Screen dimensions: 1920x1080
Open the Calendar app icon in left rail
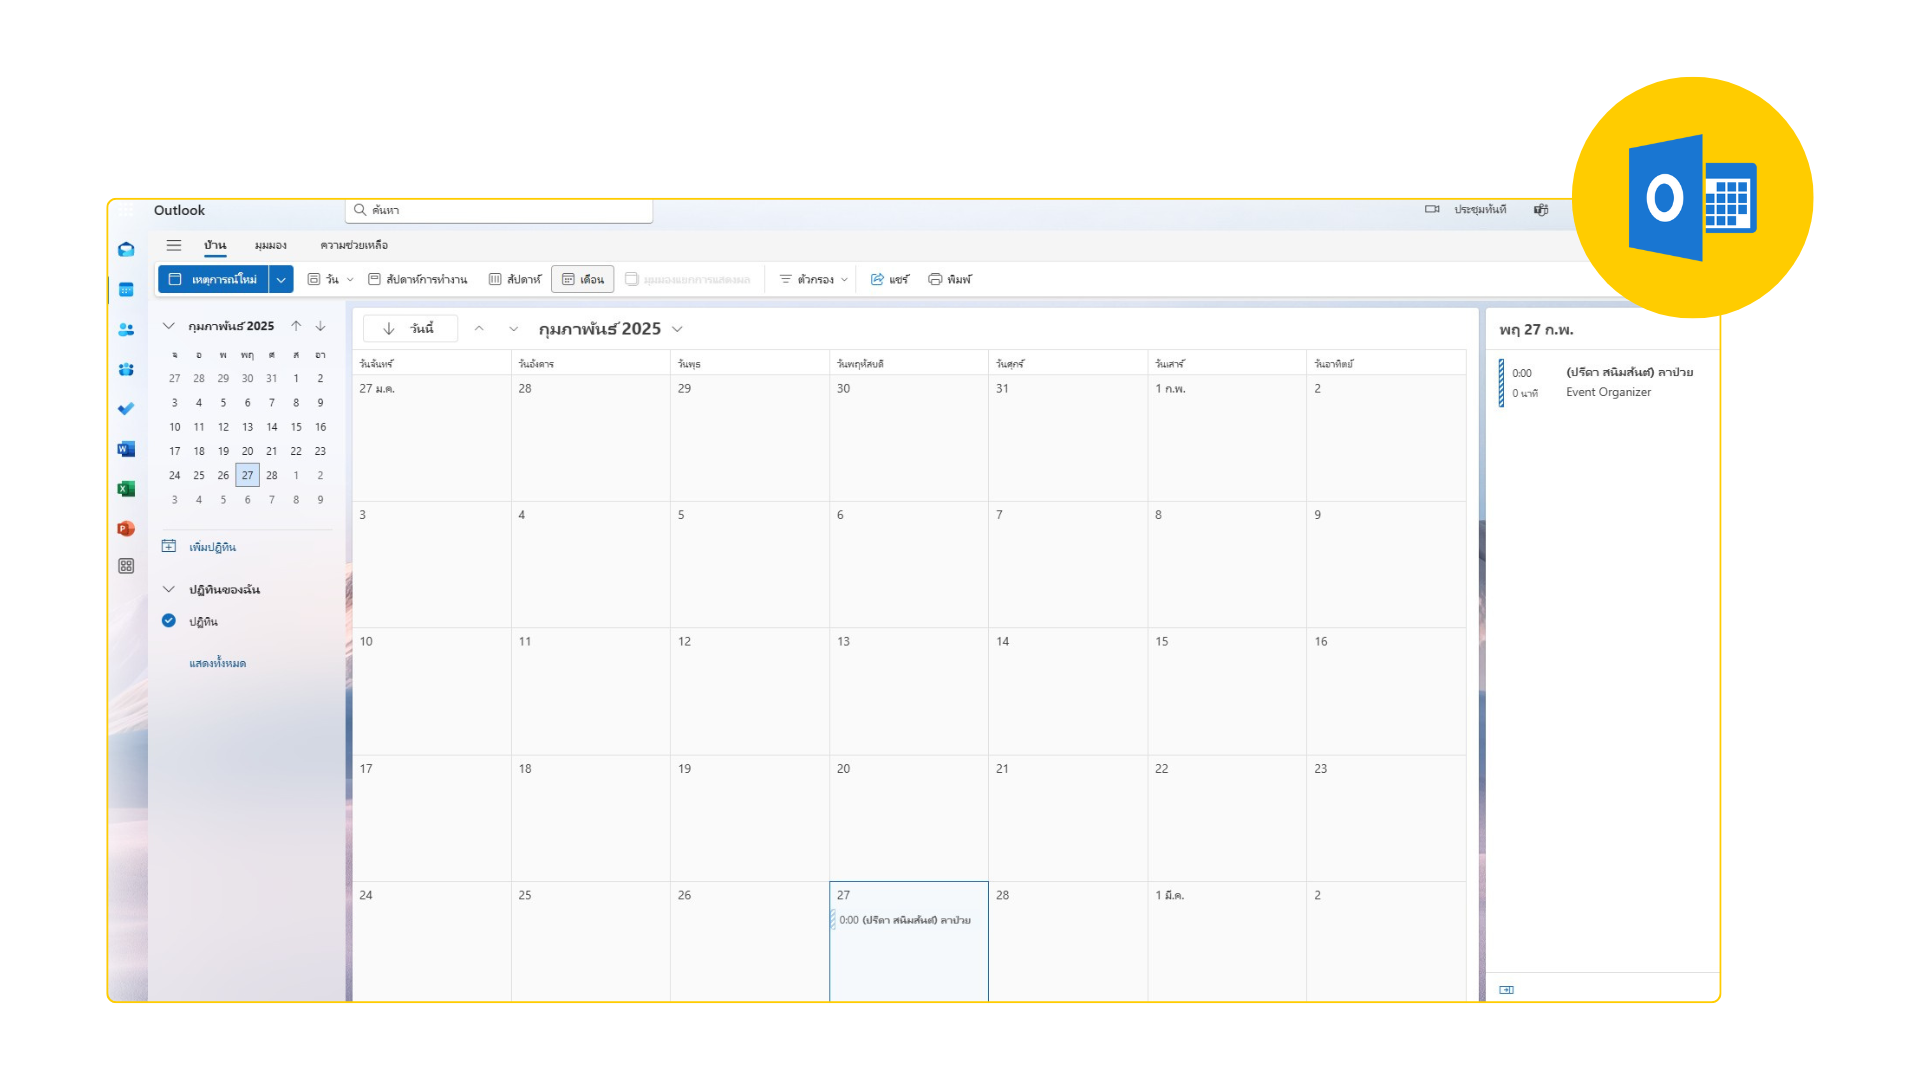[x=126, y=290]
